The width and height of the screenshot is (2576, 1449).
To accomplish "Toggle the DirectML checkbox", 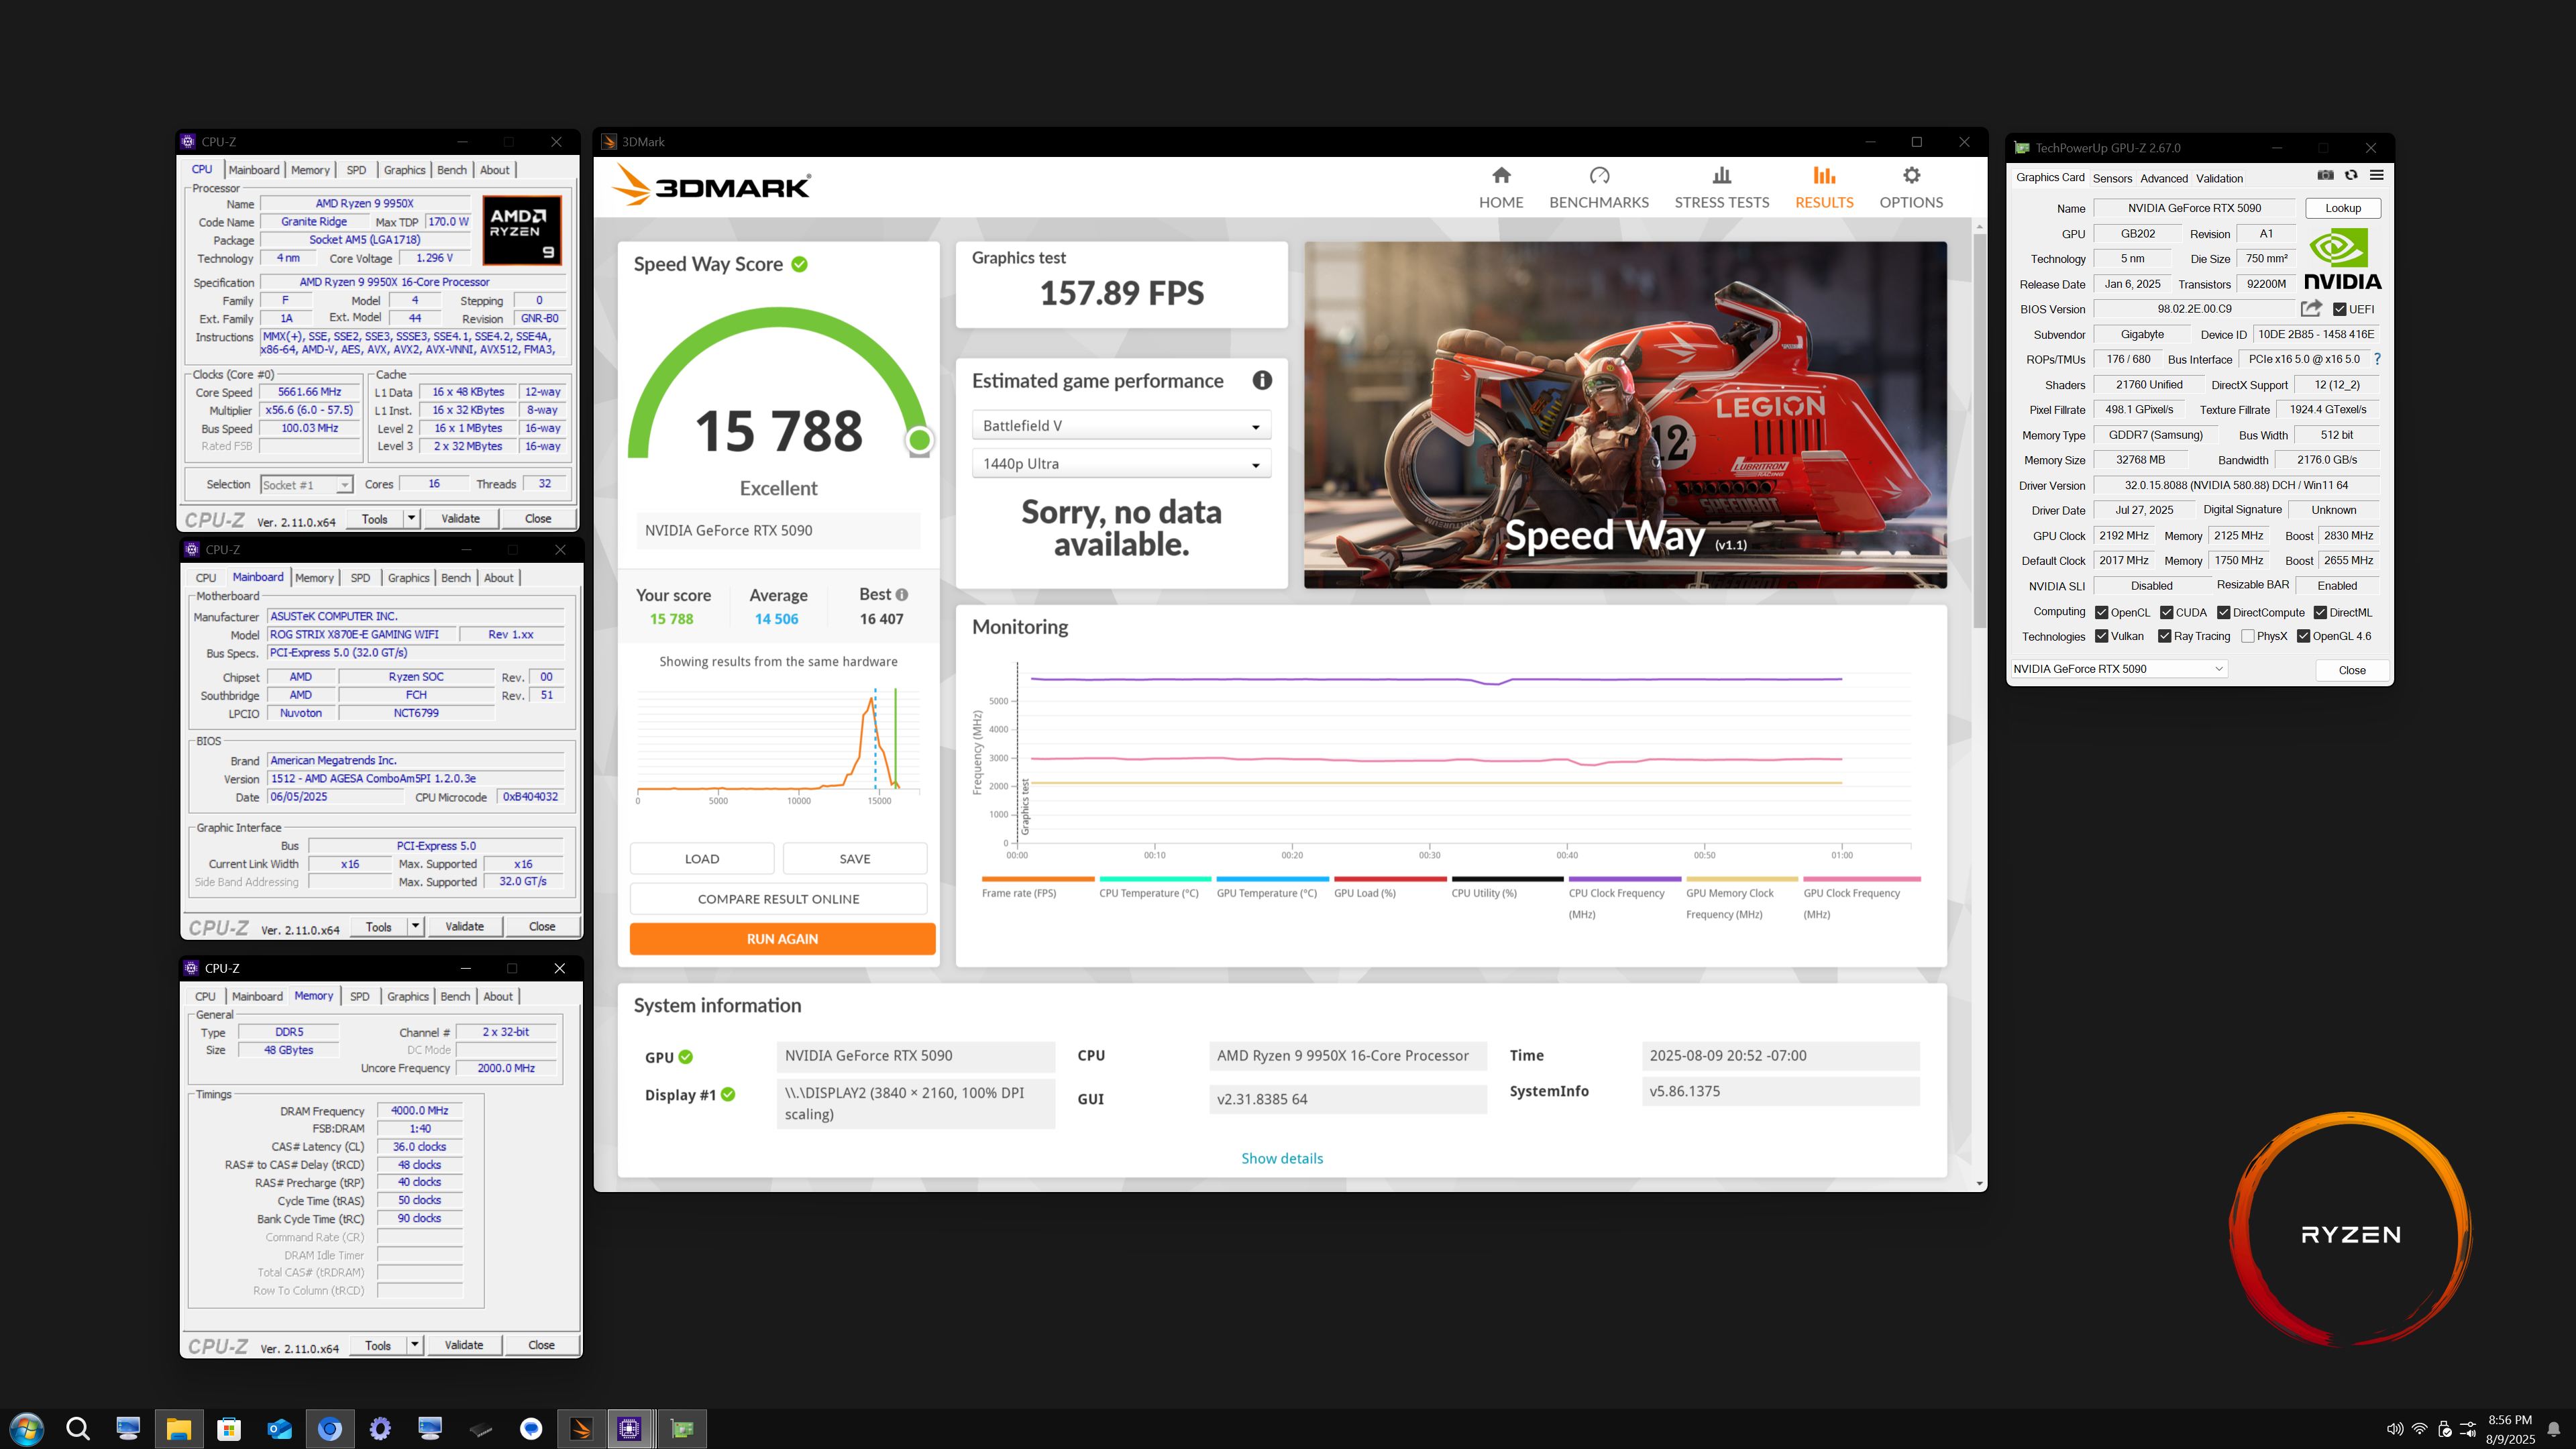I will point(2320,612).
